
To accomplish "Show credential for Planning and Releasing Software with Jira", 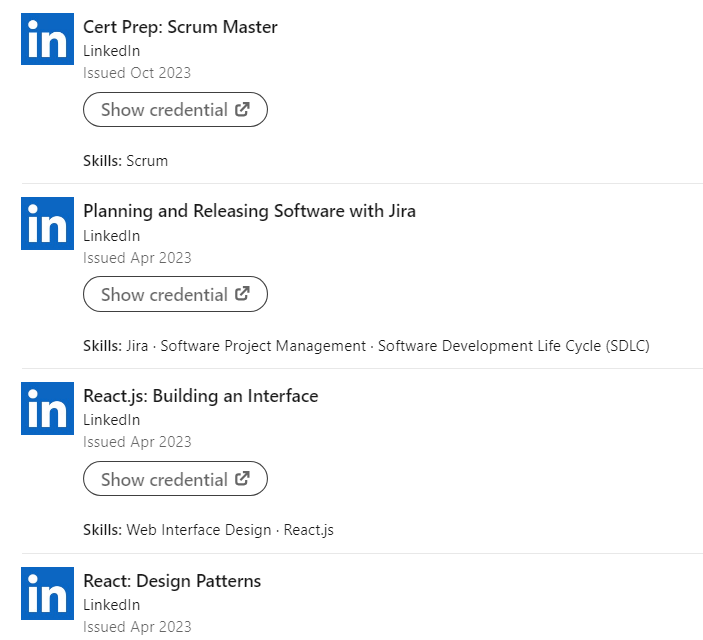I will coord(165,295).
